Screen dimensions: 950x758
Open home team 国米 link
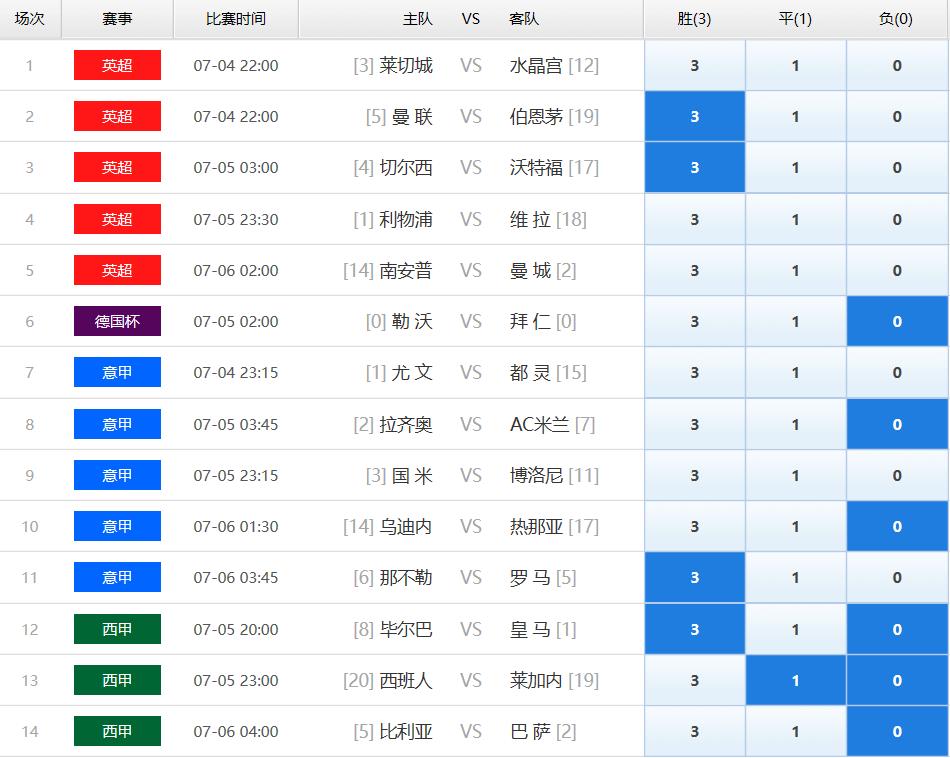412,476
